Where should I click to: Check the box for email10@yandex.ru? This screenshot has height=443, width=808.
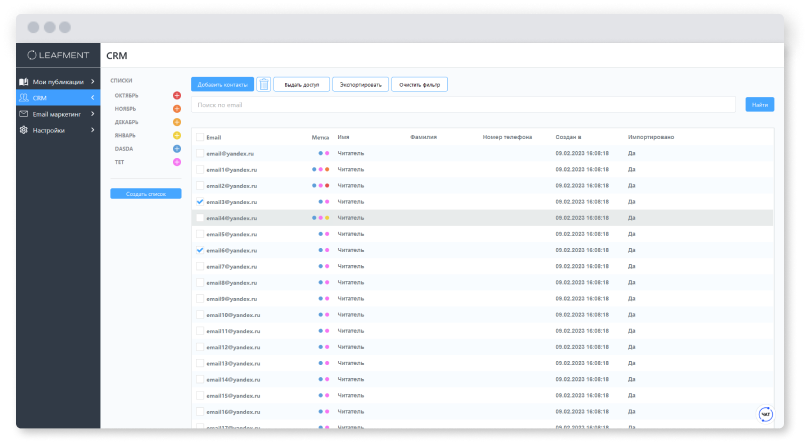pos(200,315)
